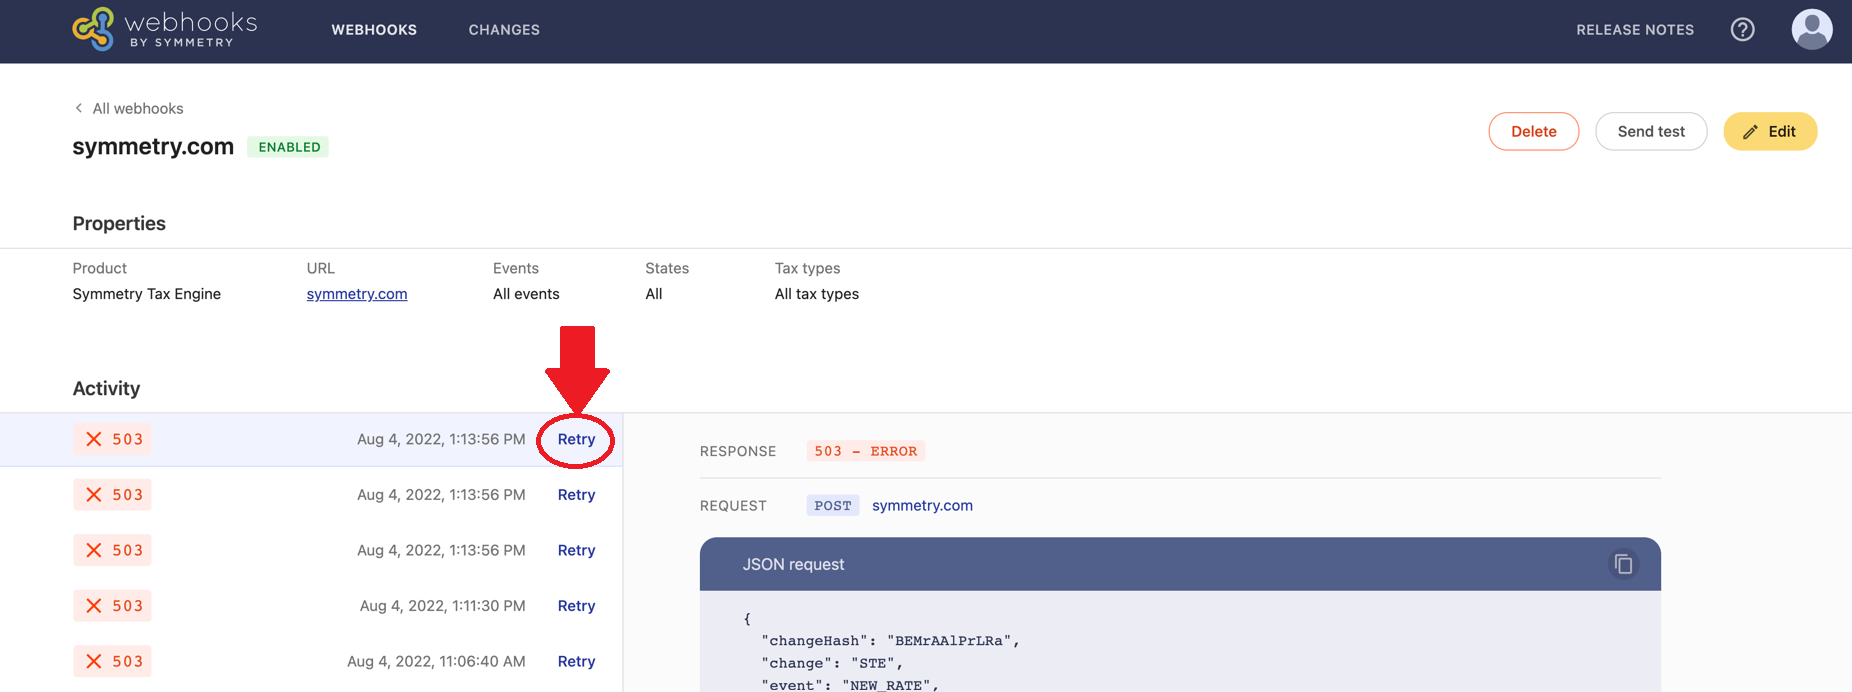
Task: Click the JSON request header bar
Action: pos(1180,564)
